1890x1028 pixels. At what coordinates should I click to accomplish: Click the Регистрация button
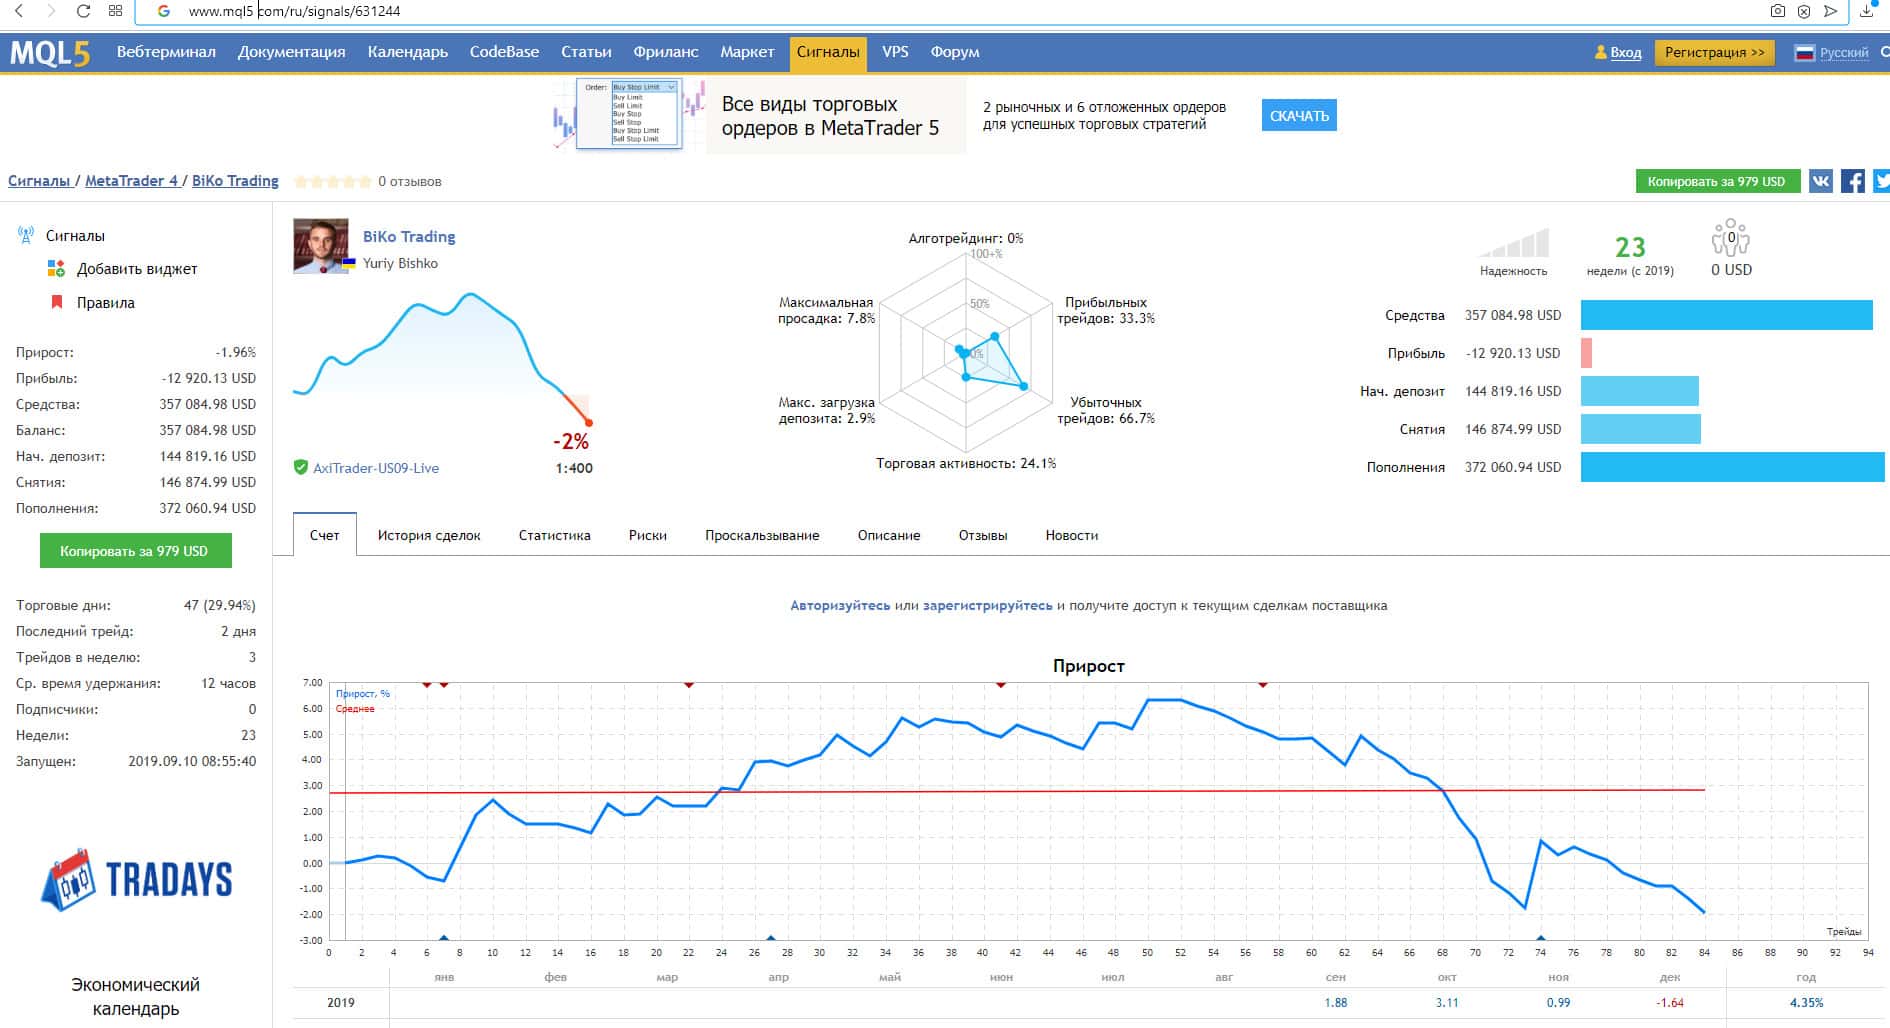pos(1714,53)
